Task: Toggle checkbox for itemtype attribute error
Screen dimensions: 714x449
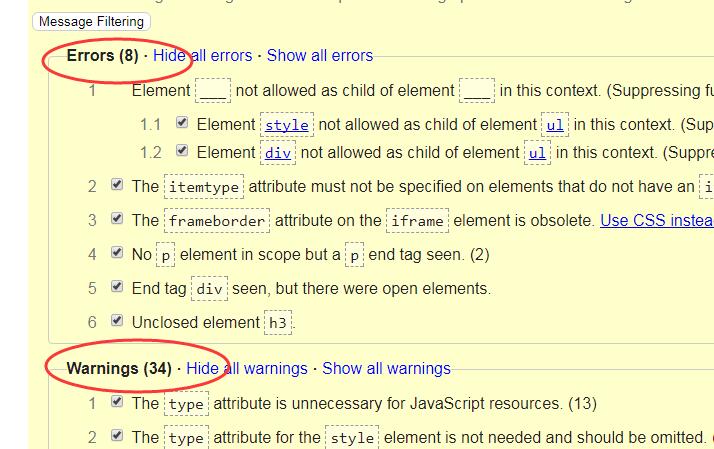Action: [117, 184]
